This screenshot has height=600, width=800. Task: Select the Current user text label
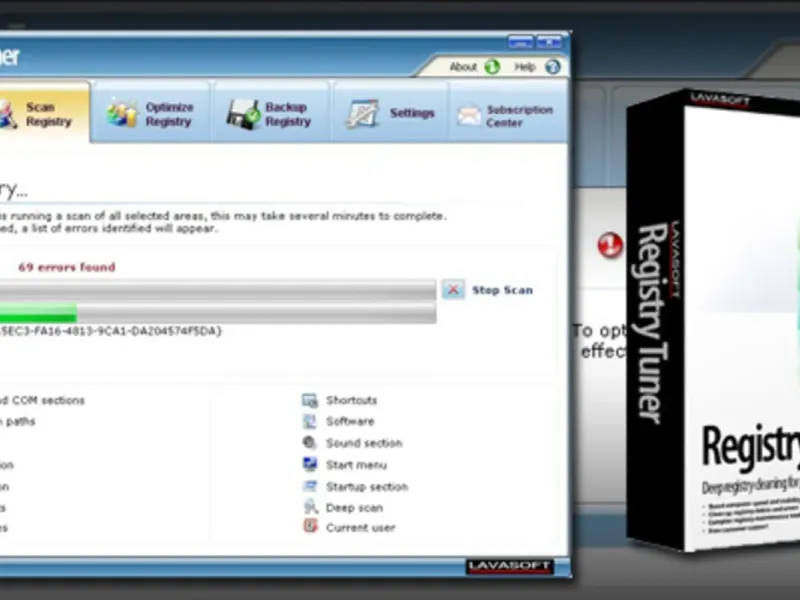point(360,528)
